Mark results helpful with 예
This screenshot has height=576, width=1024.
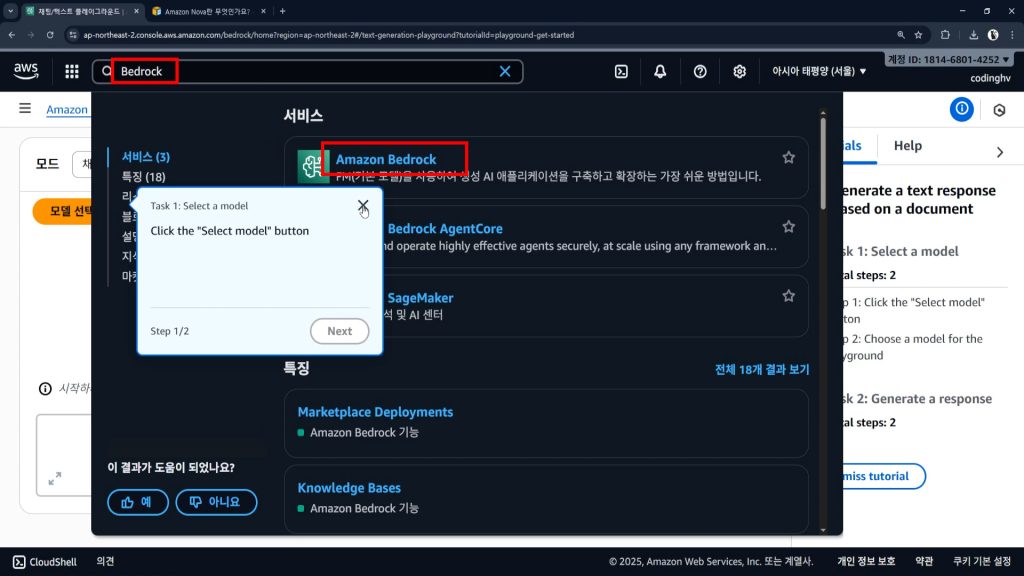point(138,502)
